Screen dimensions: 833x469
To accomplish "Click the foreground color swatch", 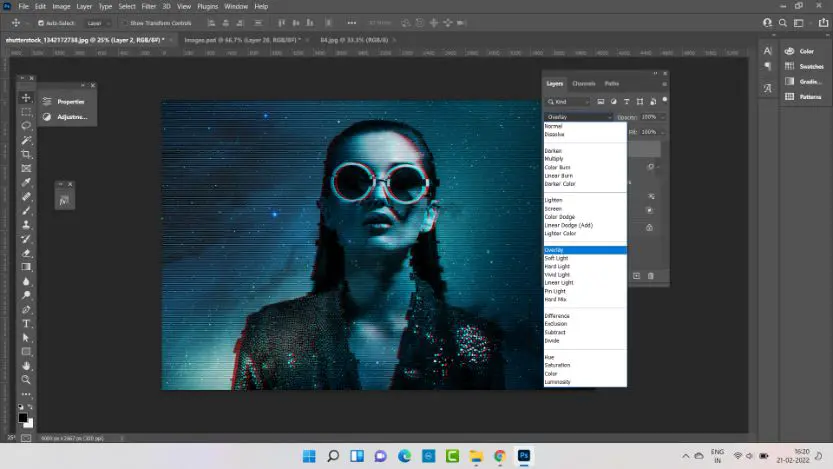I will [23, 418].
